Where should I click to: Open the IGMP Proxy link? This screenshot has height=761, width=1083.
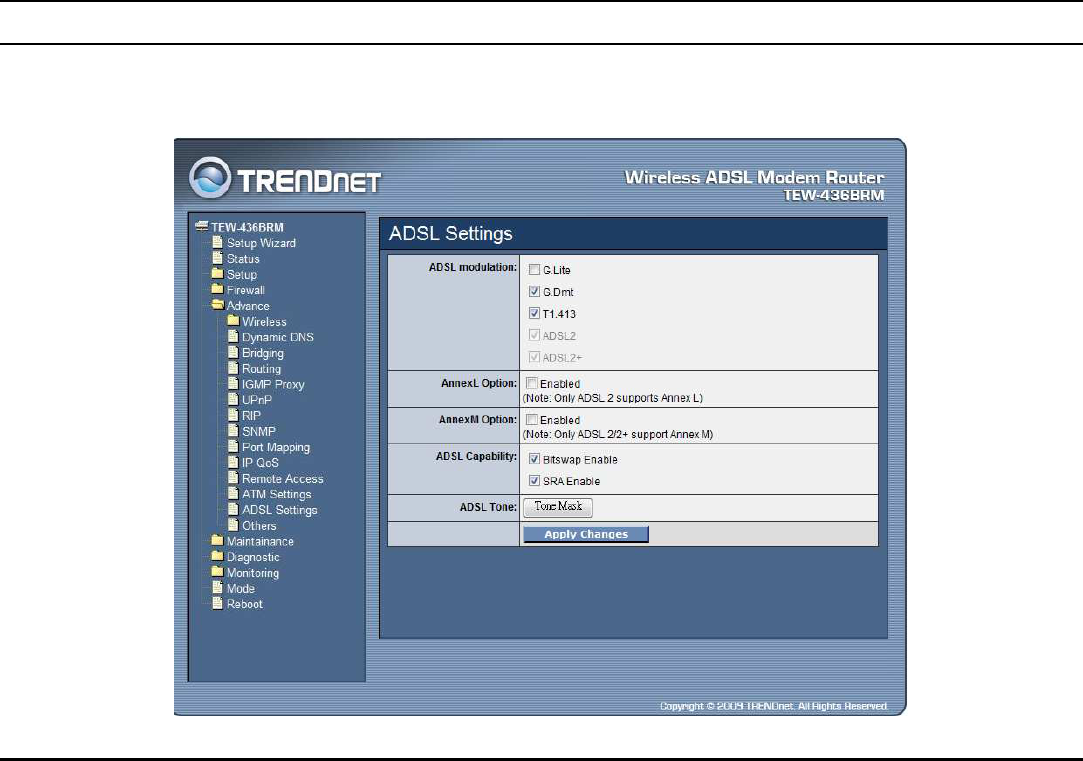coord(273,385)
